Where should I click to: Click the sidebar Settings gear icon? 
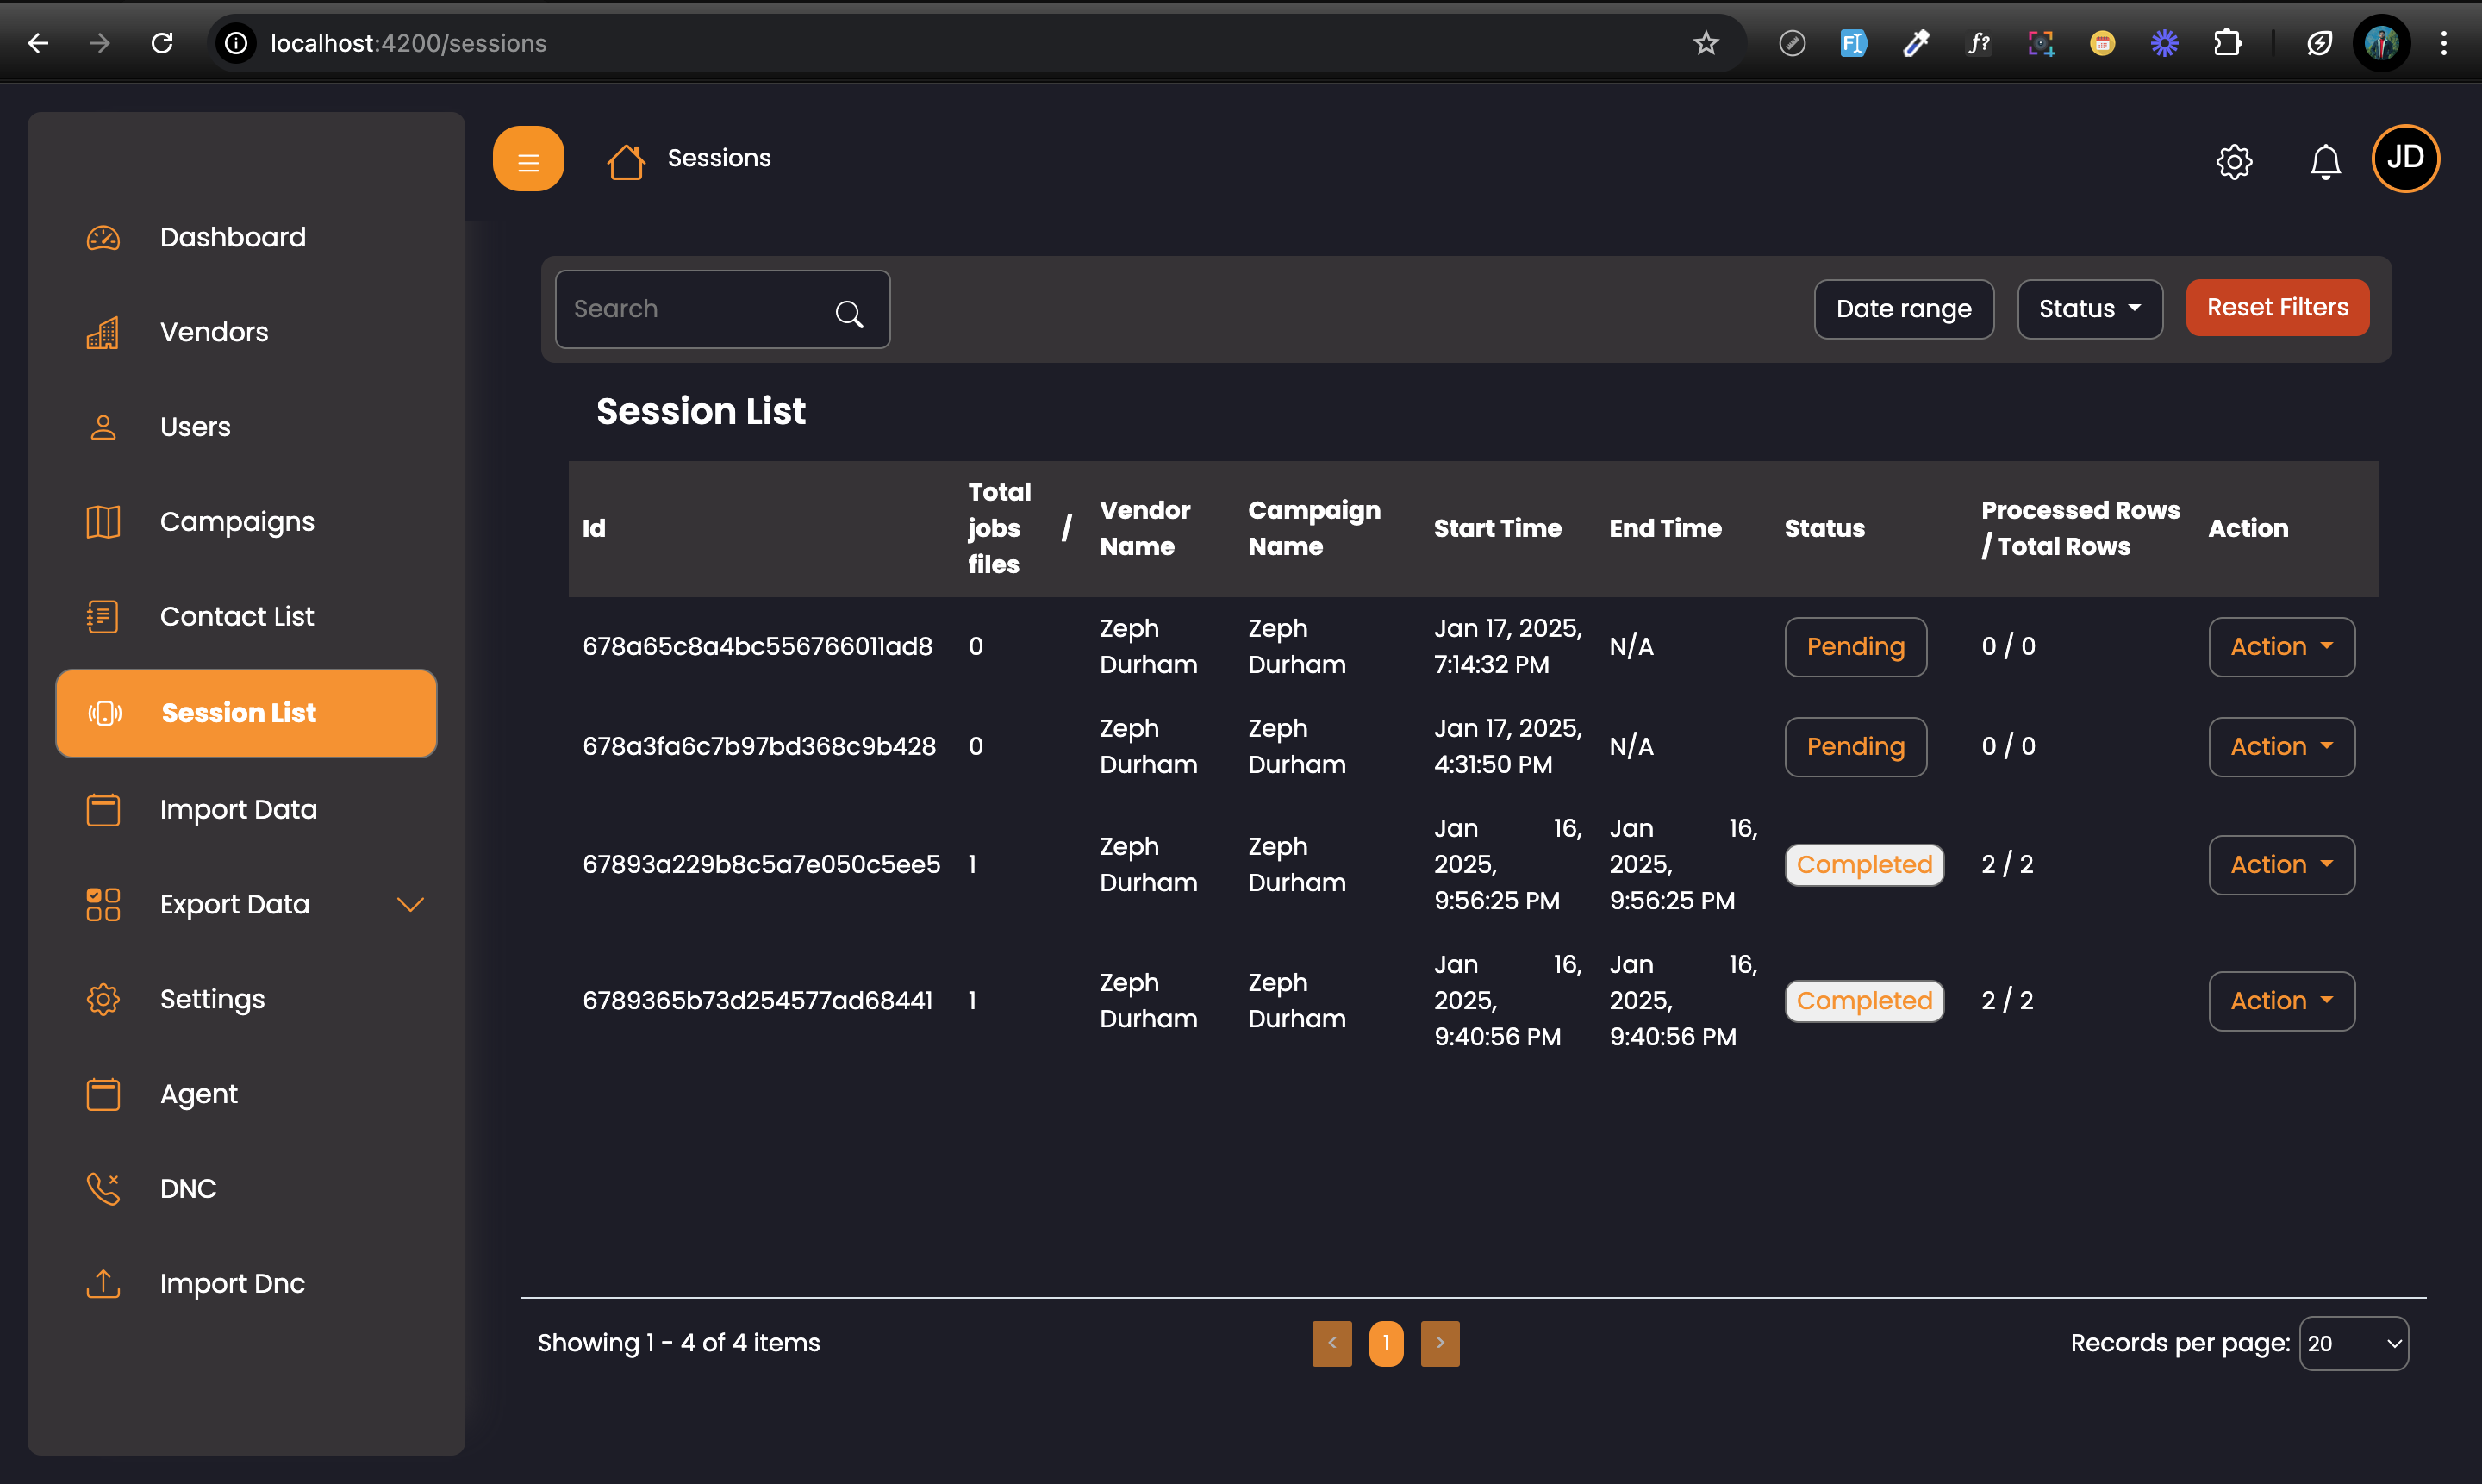click(x=103, y=999)
